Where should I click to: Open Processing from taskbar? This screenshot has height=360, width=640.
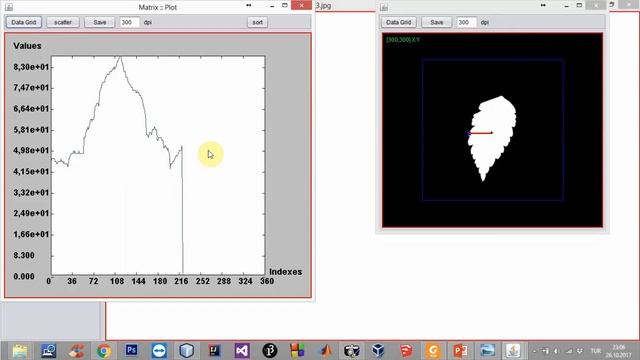269,350
